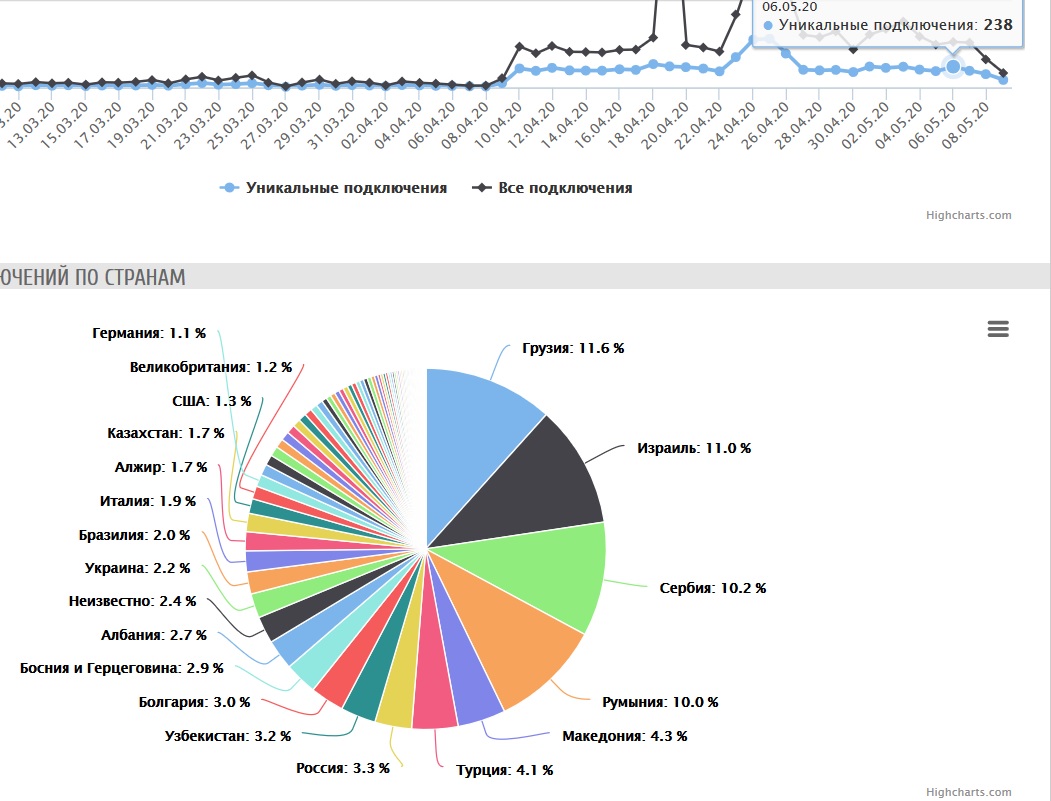Open the pie chart hamburger context menu

click(998, 329)
